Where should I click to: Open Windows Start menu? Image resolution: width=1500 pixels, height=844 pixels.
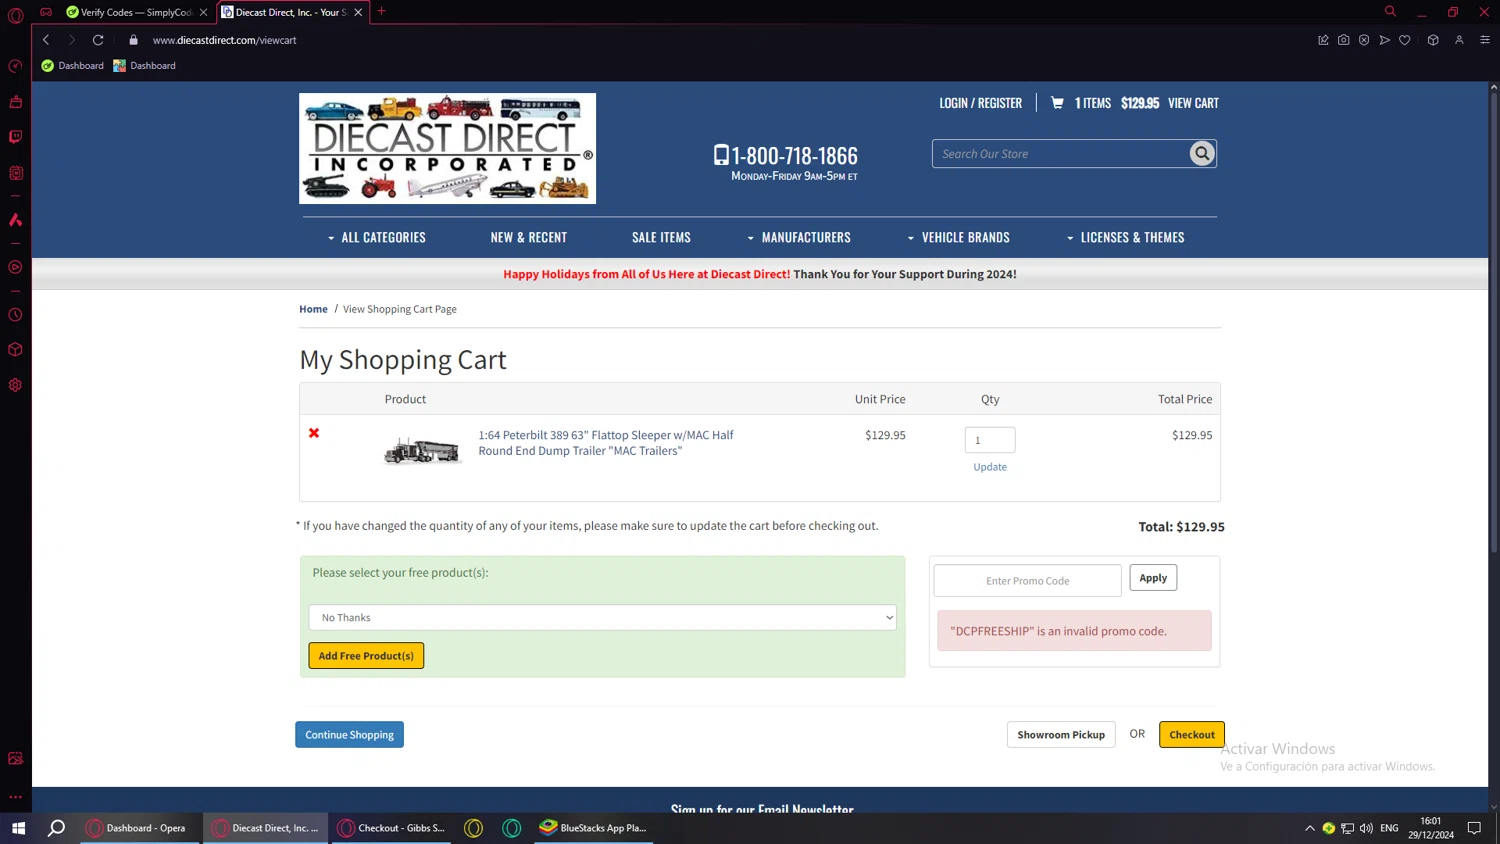click(x=18, y=828)
